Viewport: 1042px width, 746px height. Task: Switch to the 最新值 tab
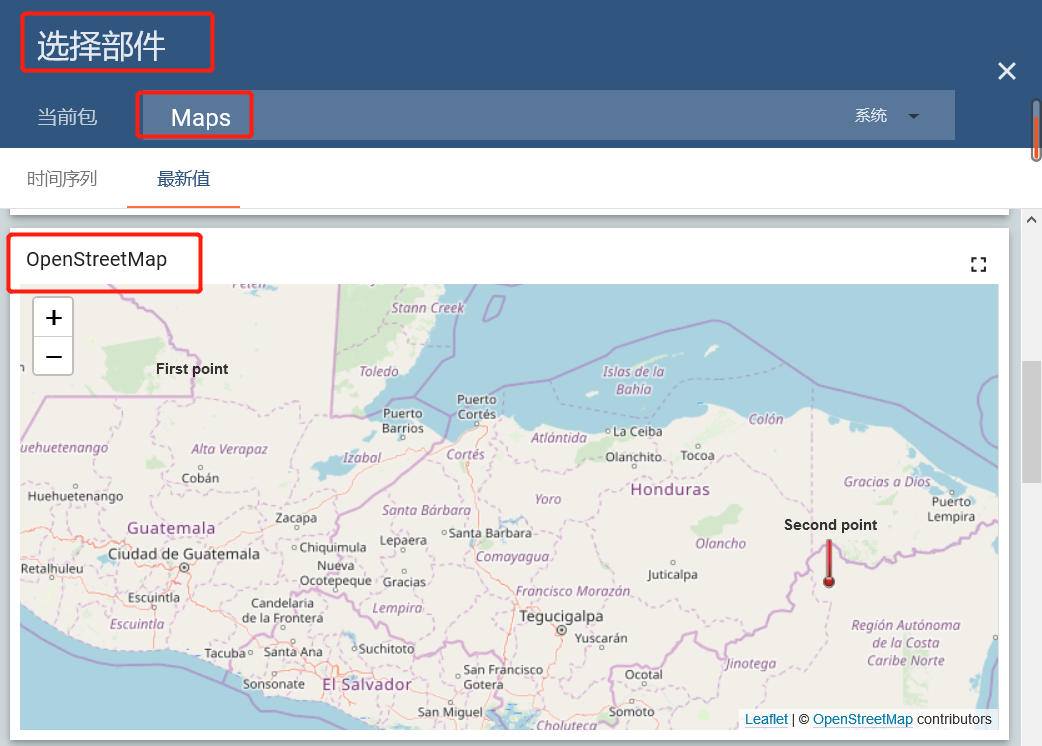183,179
